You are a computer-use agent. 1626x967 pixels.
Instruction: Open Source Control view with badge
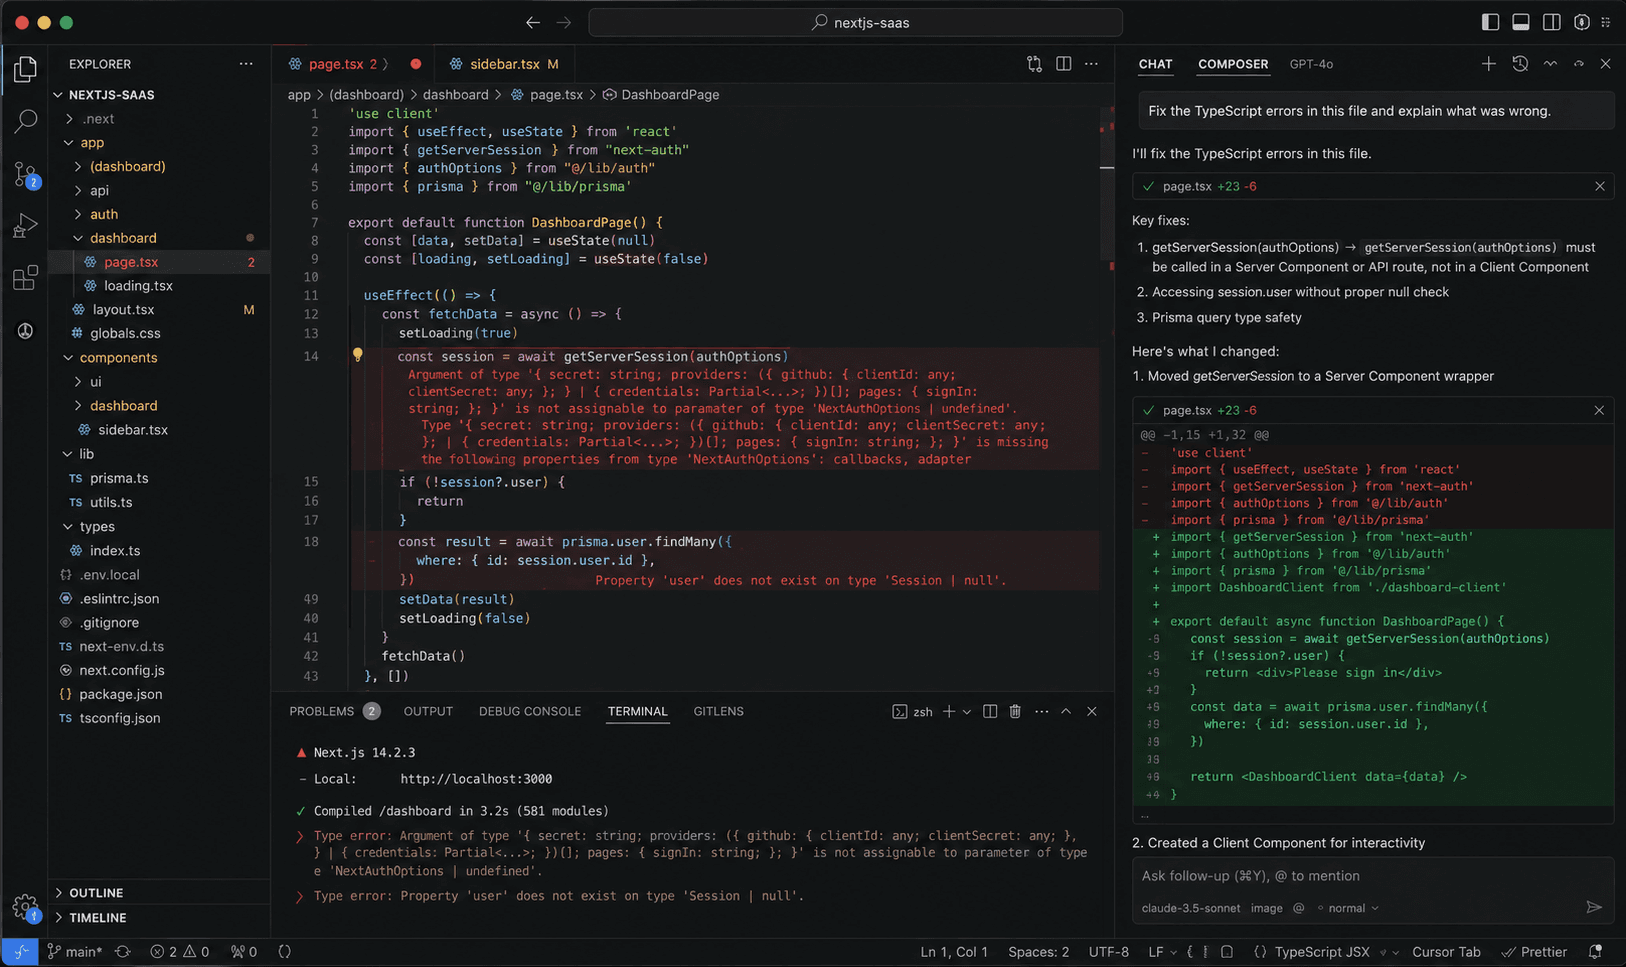click(x=26, y=174)
